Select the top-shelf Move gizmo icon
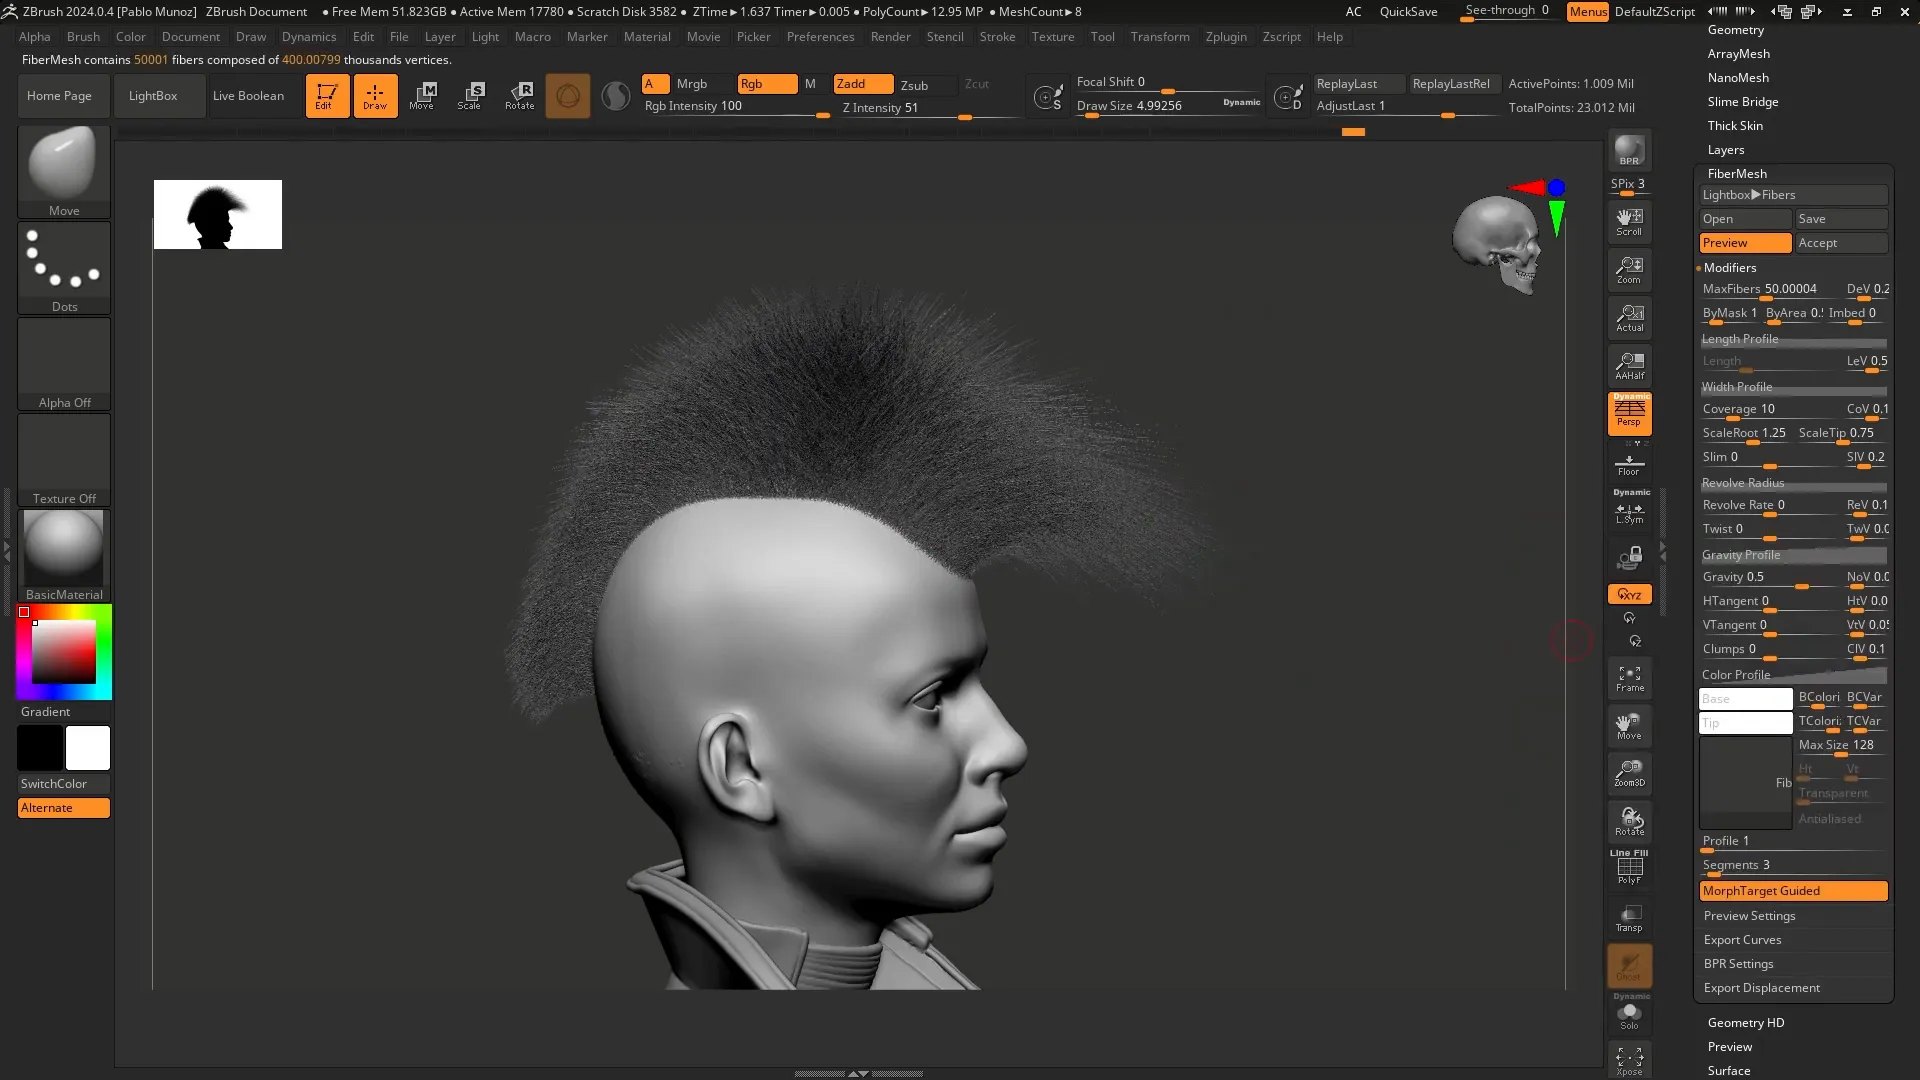This screenshot has height=1080, width=1920. tap(423, 96)
